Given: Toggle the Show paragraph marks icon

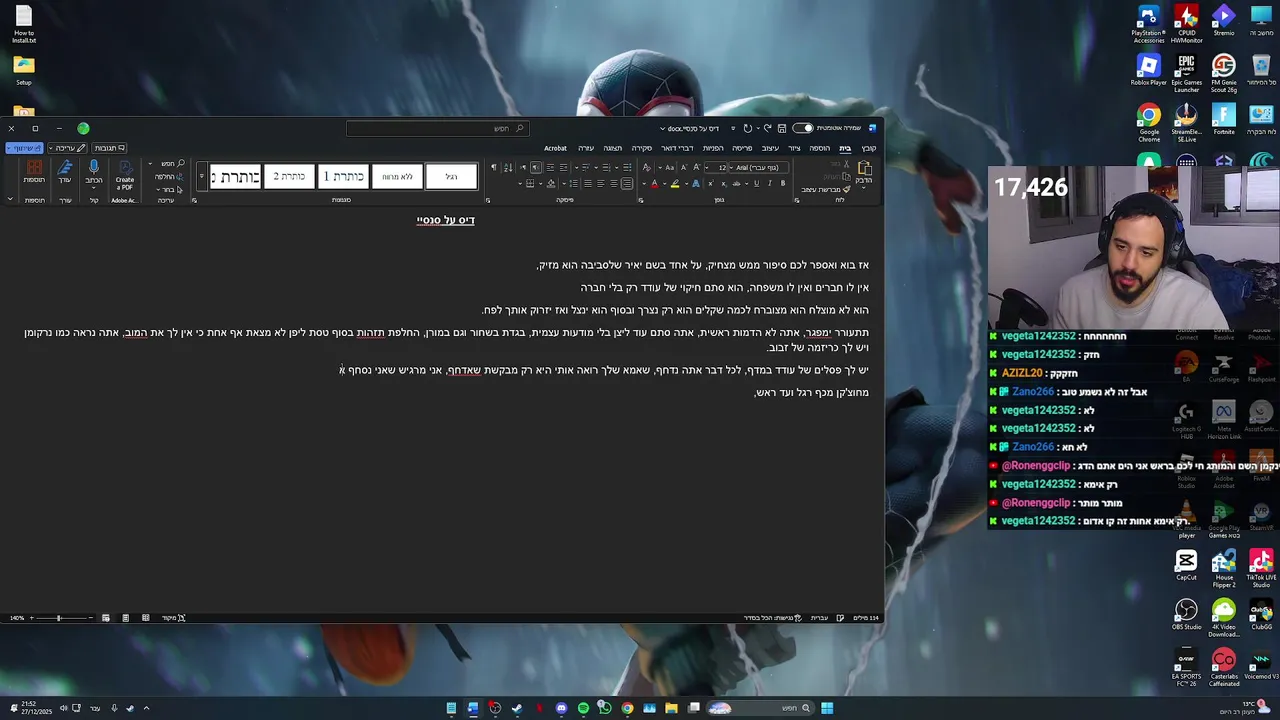Looking at the screenshot, I should click(494, 168).
